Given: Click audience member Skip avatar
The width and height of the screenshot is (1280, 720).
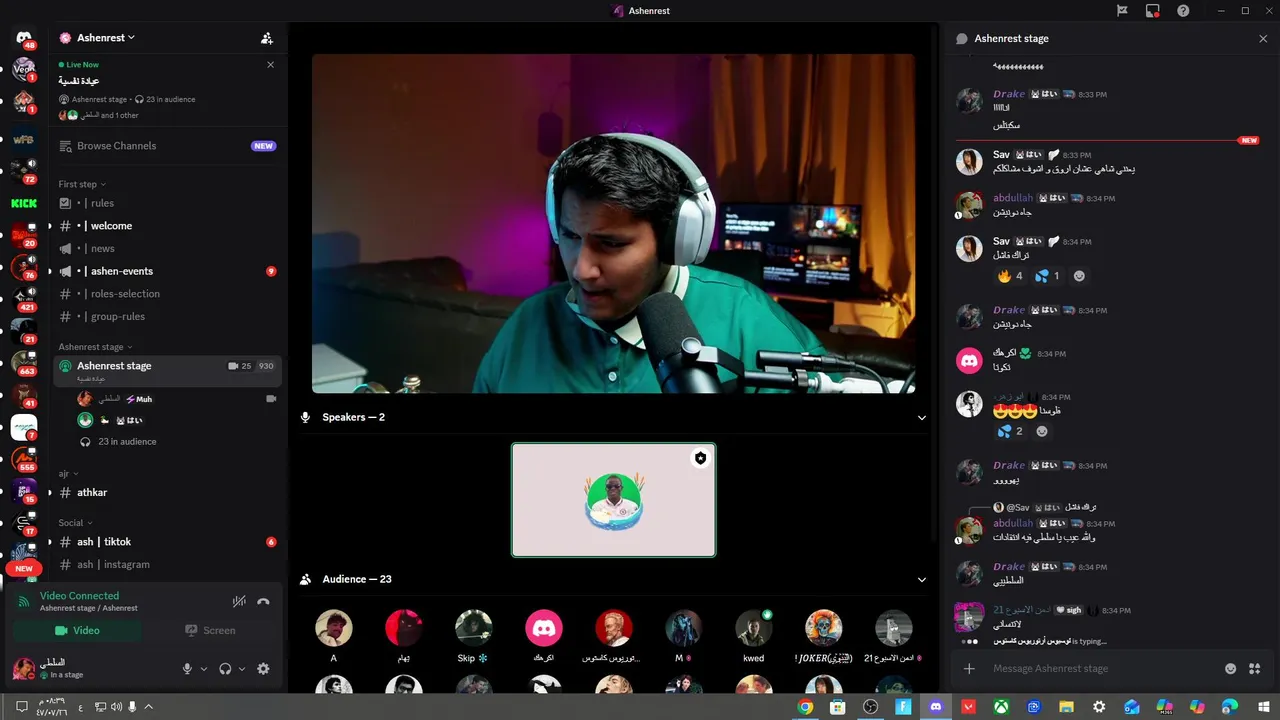Looking at the screenshot, I should 474,628.
